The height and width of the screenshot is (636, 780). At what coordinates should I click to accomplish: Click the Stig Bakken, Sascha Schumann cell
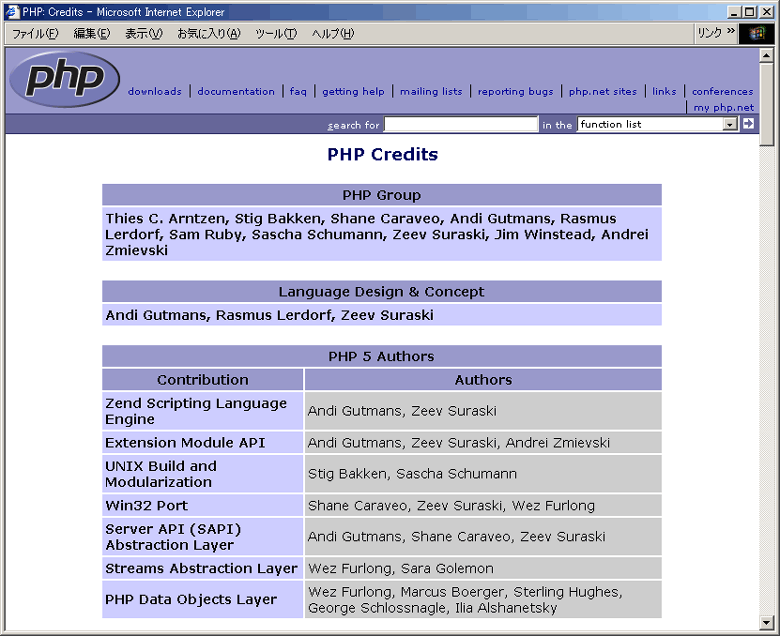click(x=483, y=474)
